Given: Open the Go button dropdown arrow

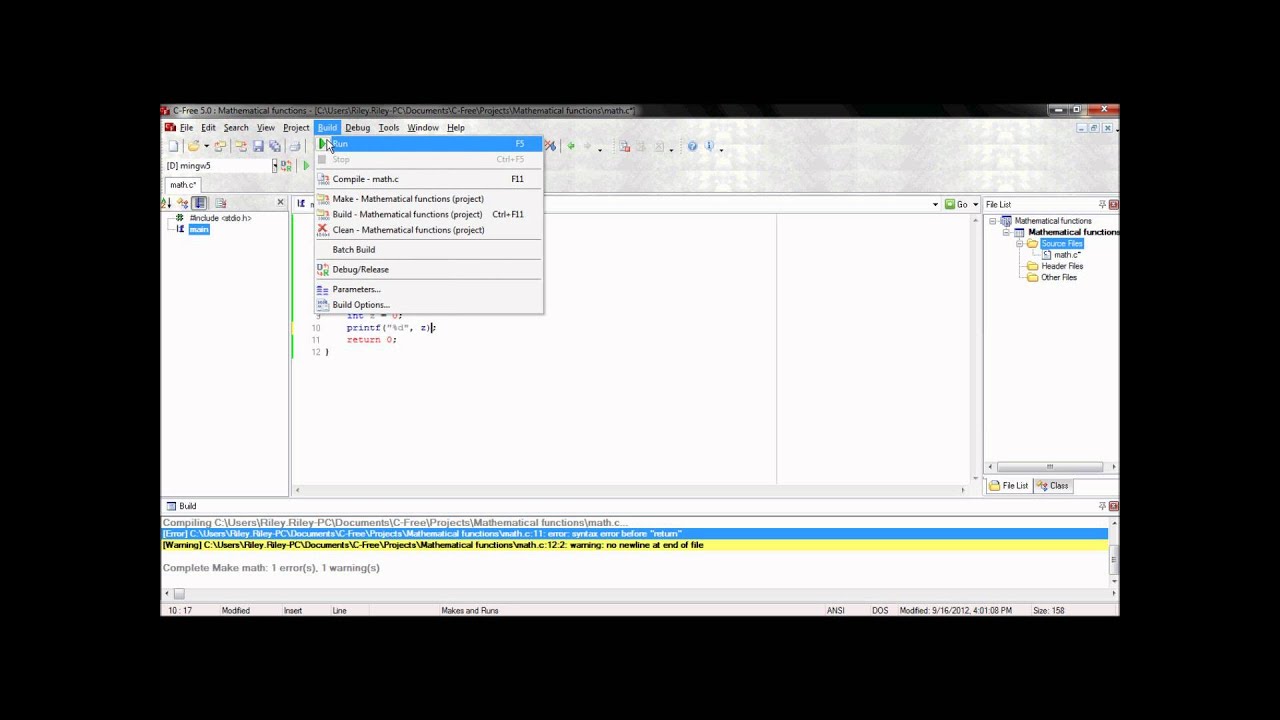Looking at the screenshot, I should tap(976, 205).
